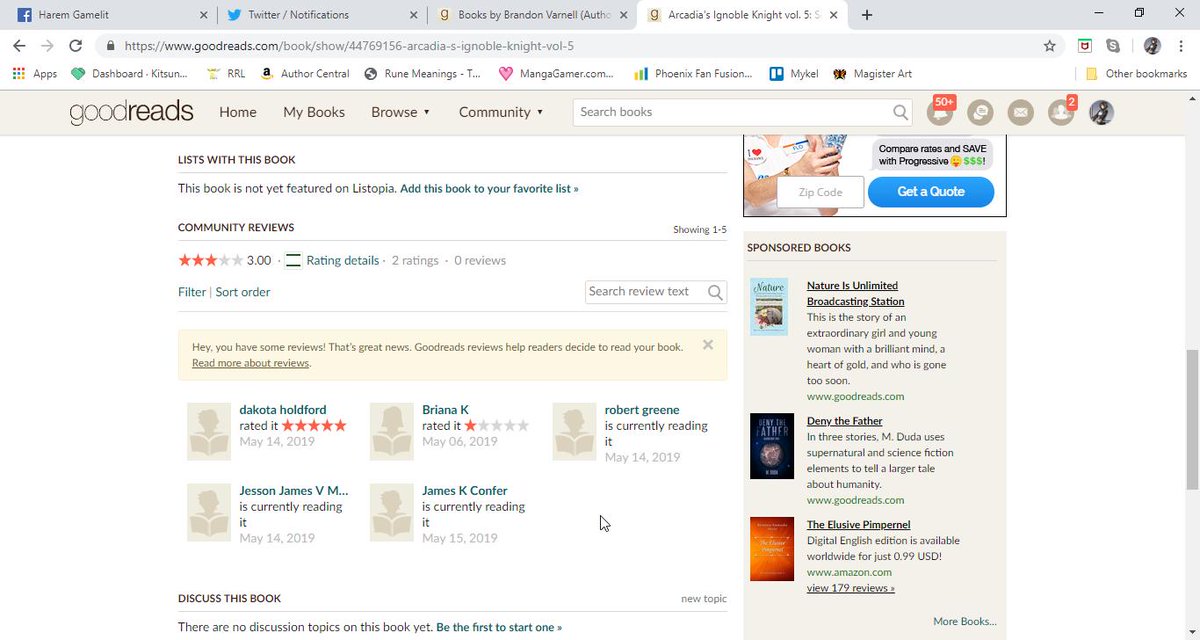This screenshot has height=640, width=1200.
Task: Click More Books... link
Action: (965, 621)
